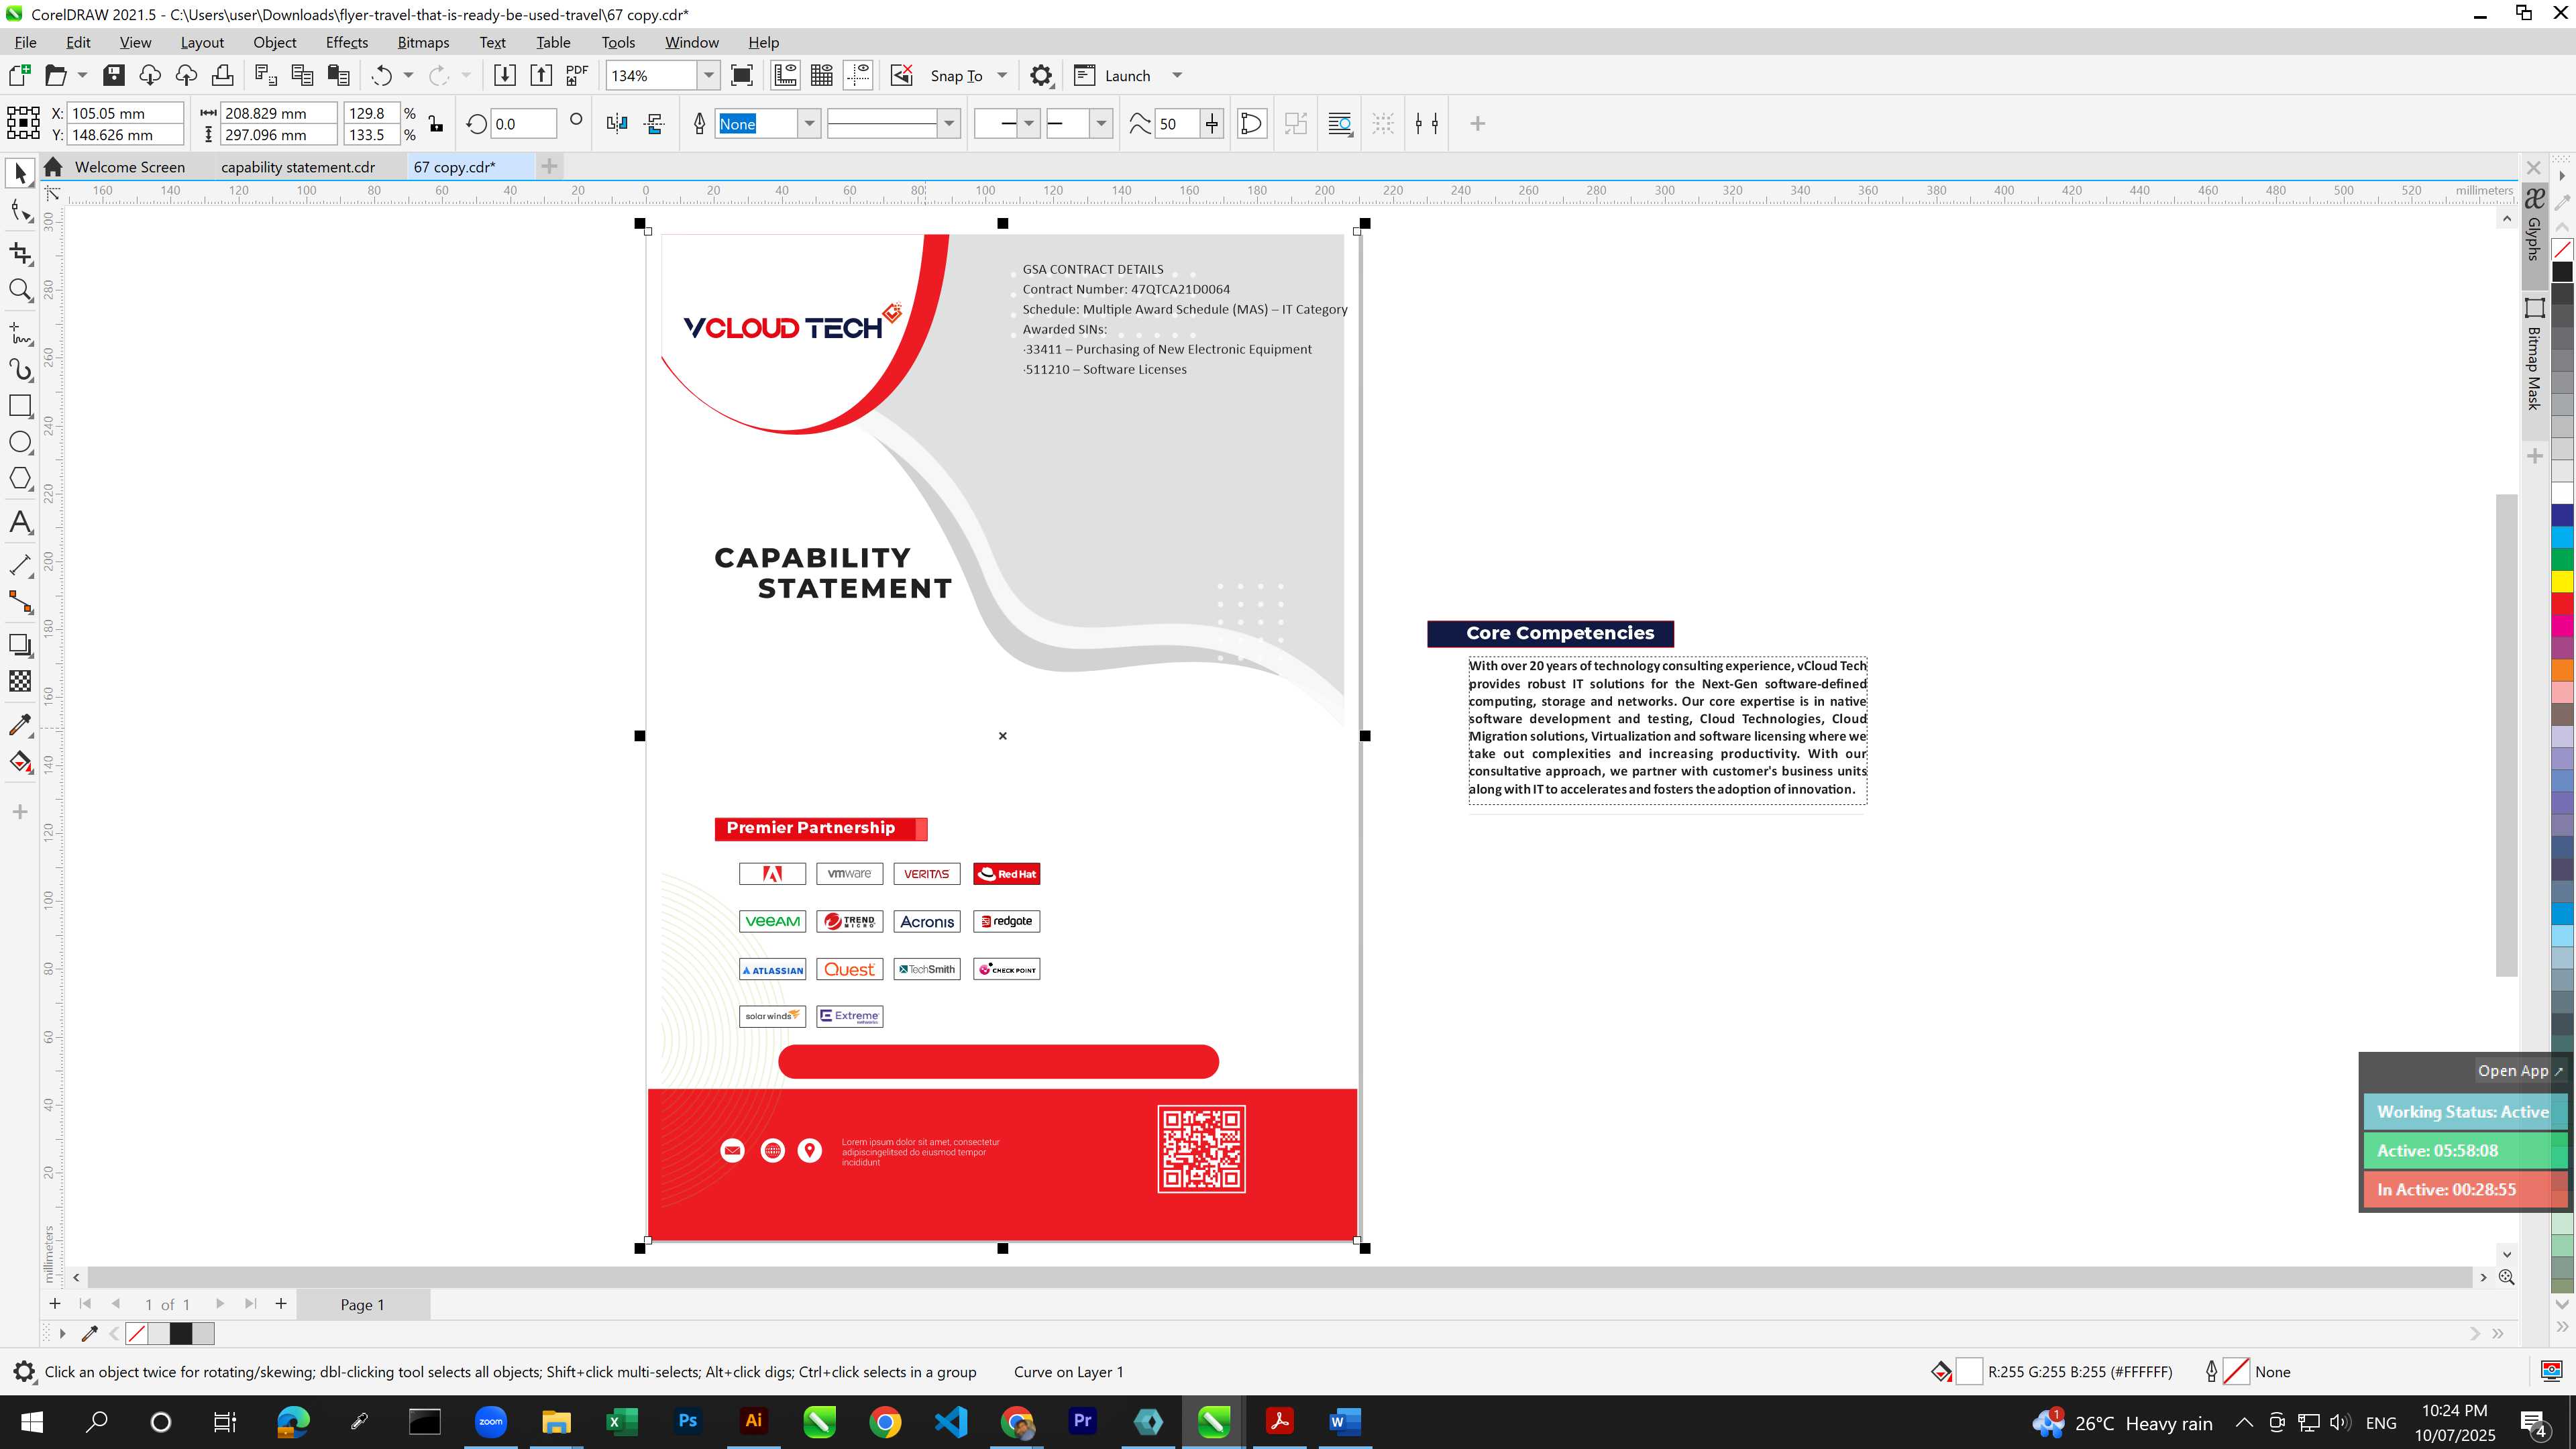Switch to capability statement.cdr tab
The width and height of the screenshot is (2576, 1449).
pyautogui.click(x=298, y=167)
